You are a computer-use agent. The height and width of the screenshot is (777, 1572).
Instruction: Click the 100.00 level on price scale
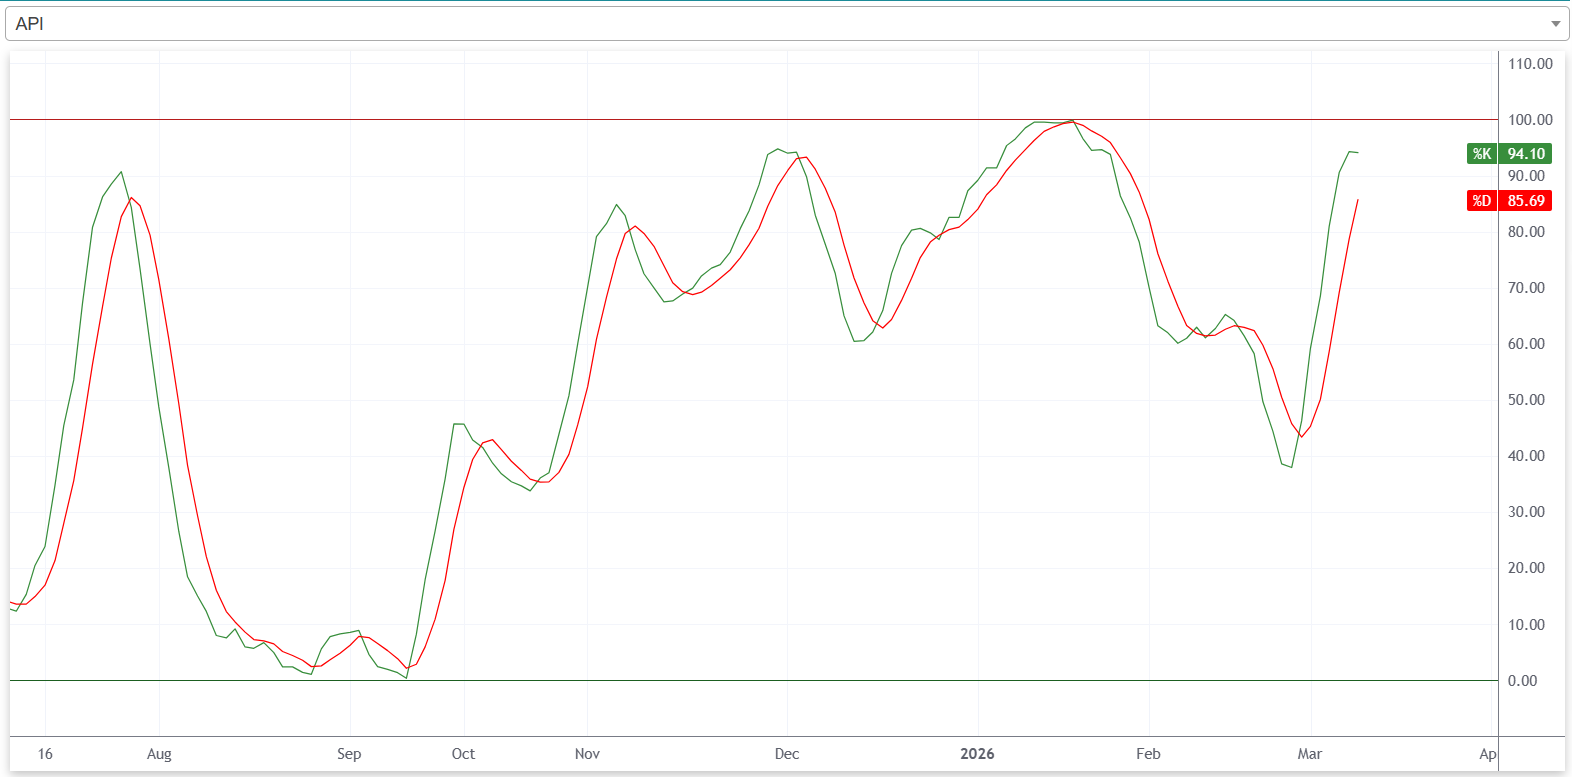pos(1530,120)
